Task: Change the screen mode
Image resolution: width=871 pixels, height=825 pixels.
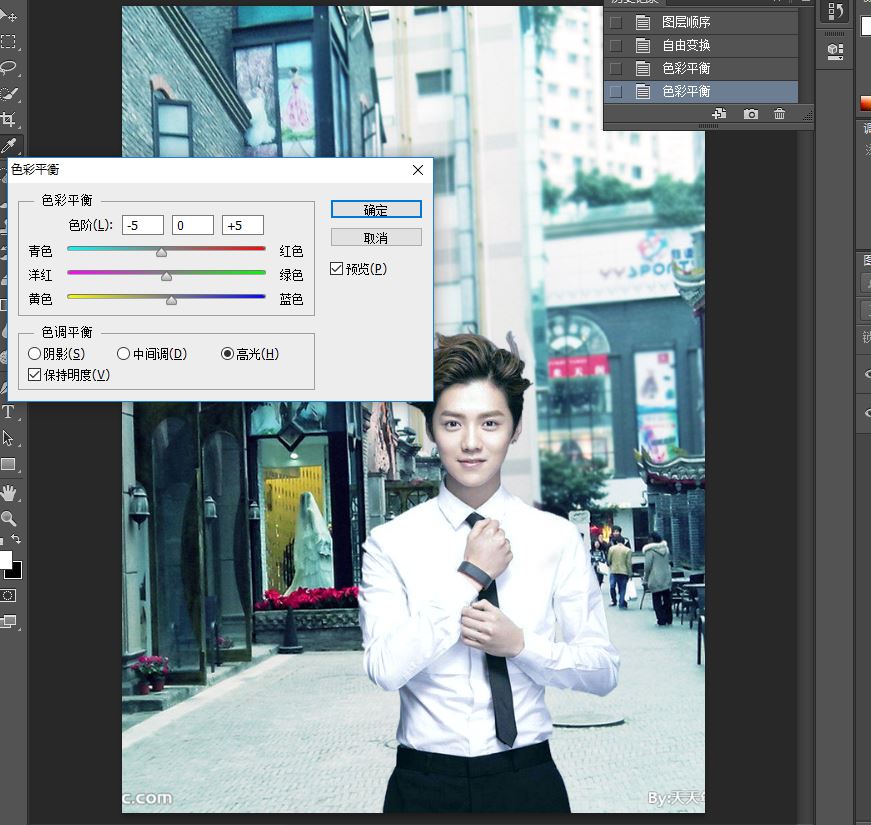Action: click(8, 622)
